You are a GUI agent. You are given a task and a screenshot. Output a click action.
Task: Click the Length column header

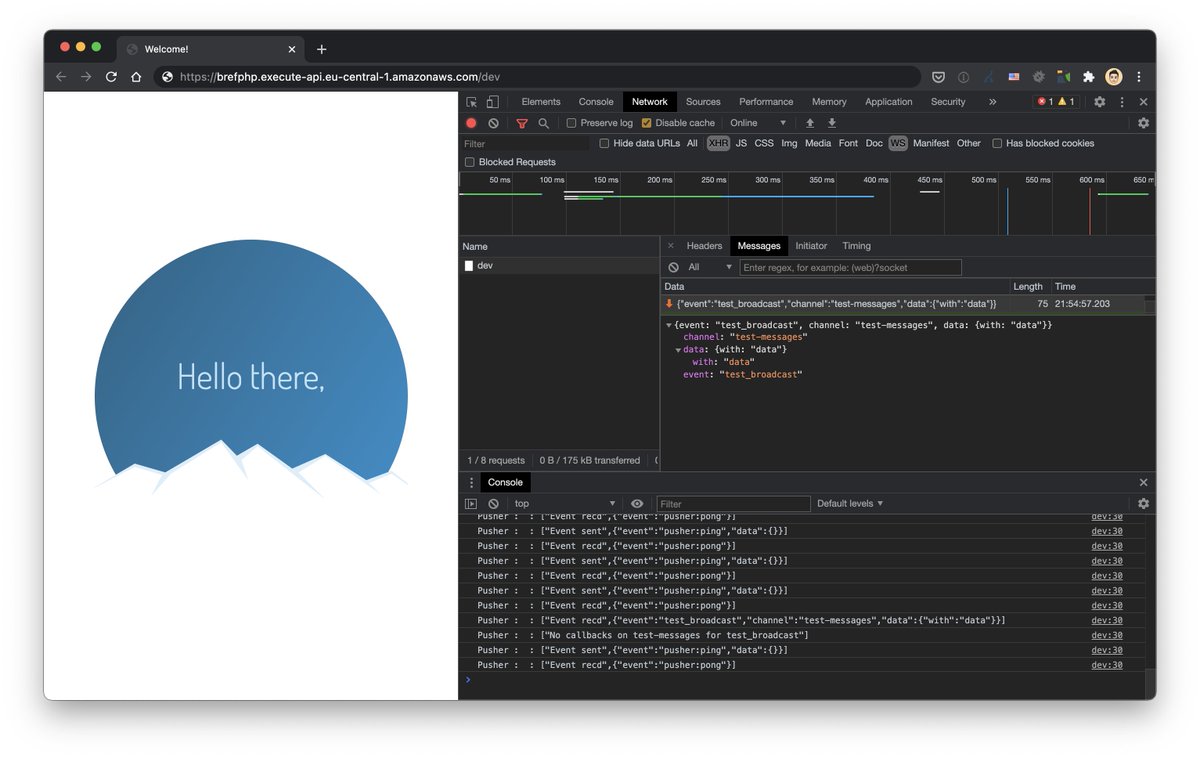pos(1030,286)
